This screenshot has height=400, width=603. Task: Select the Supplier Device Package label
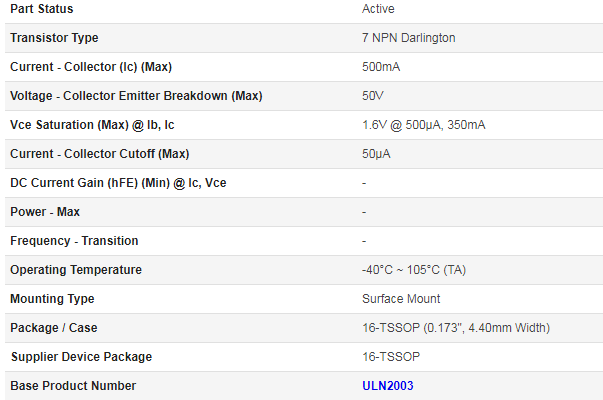(82, 357)
